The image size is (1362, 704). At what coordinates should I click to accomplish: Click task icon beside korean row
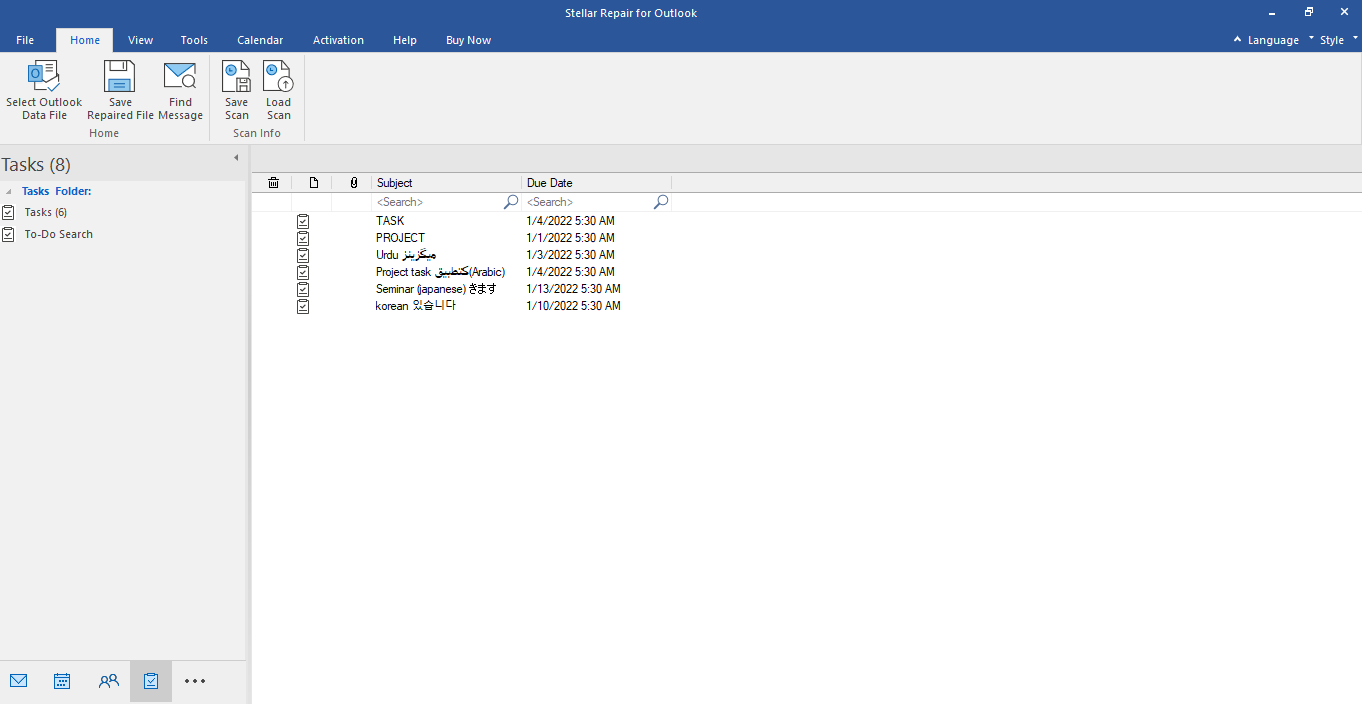(303, 306)
